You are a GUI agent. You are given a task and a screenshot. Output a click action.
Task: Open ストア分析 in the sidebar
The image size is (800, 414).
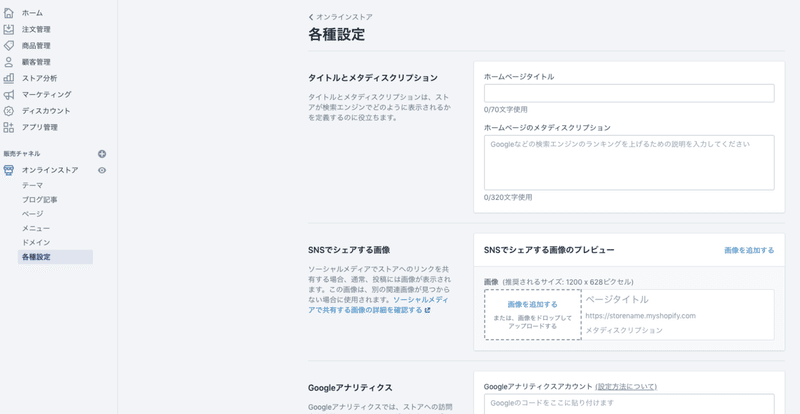pyautogui.click(x=39, y=78)
